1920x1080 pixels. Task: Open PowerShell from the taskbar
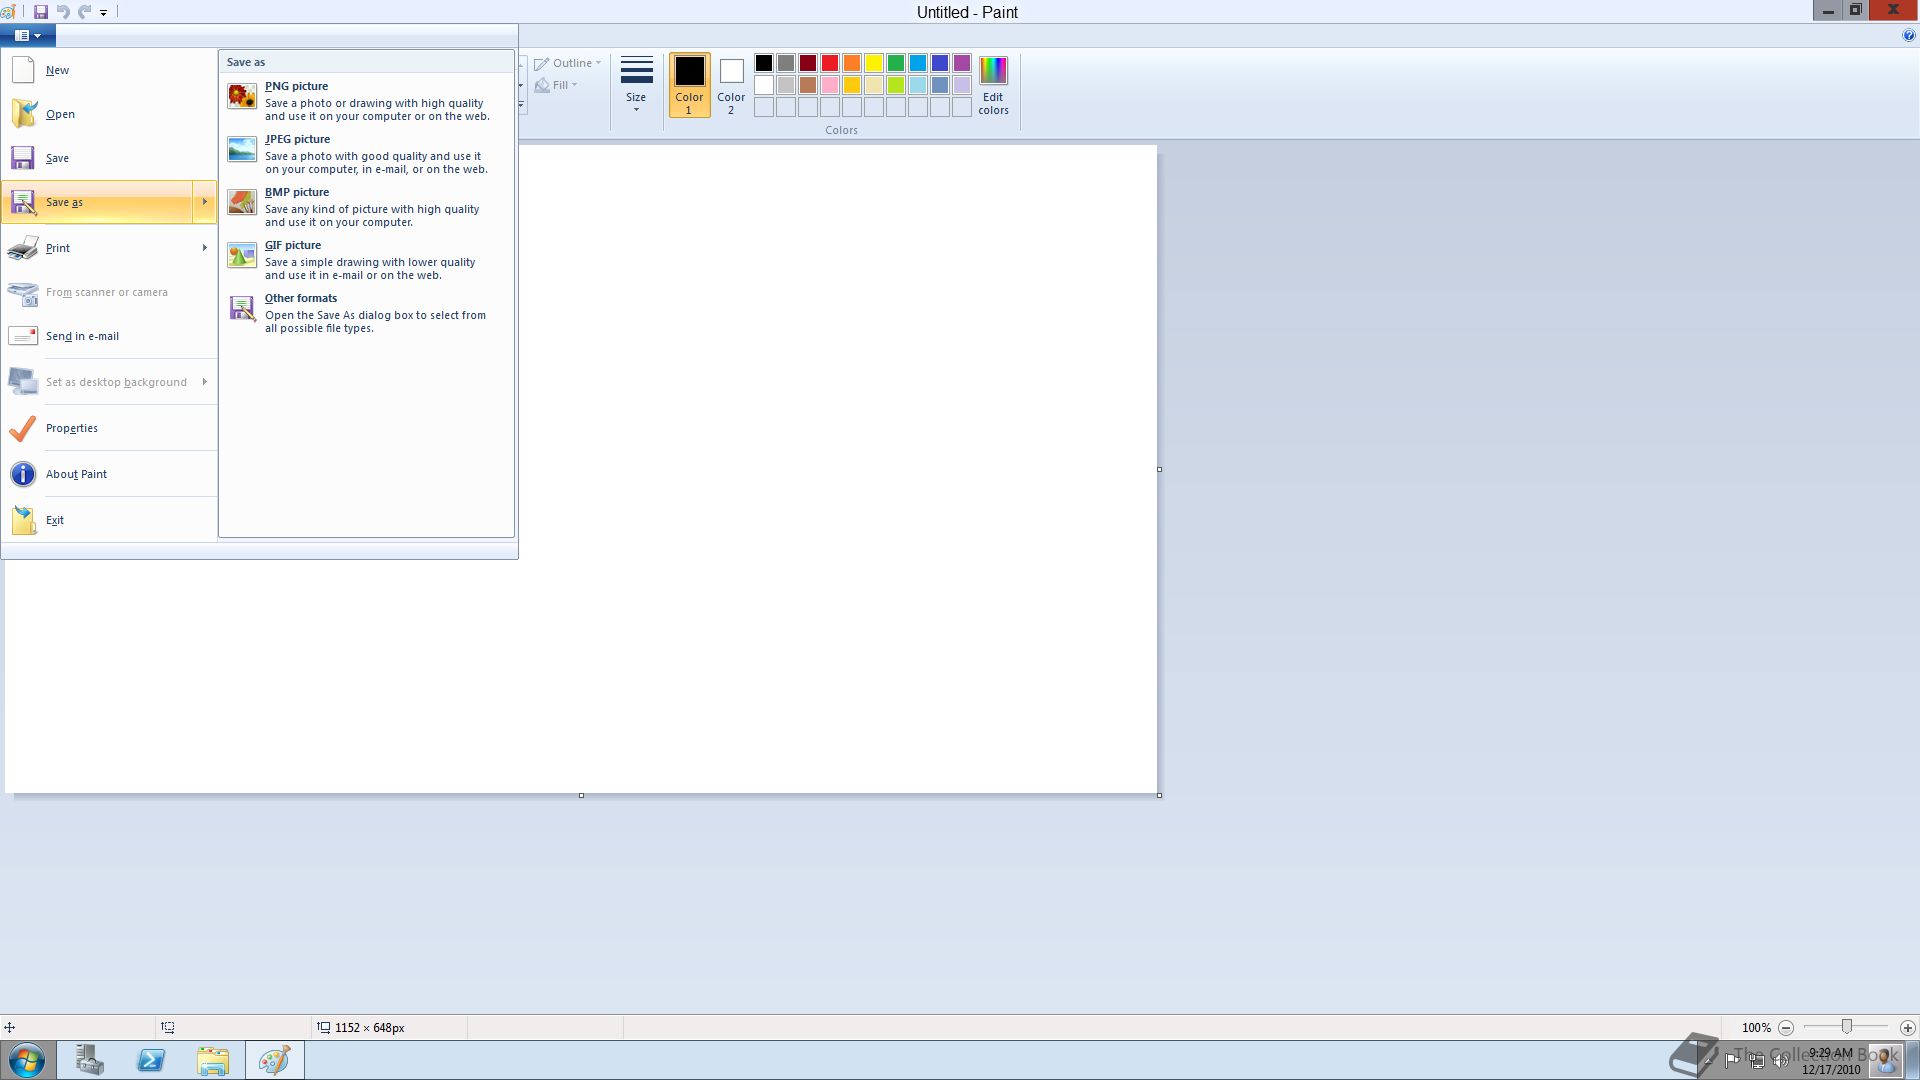pos(151,1060)
